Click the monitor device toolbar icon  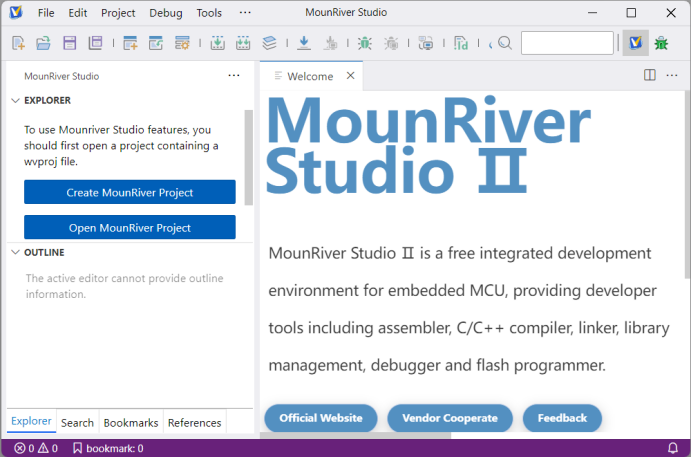426,43
